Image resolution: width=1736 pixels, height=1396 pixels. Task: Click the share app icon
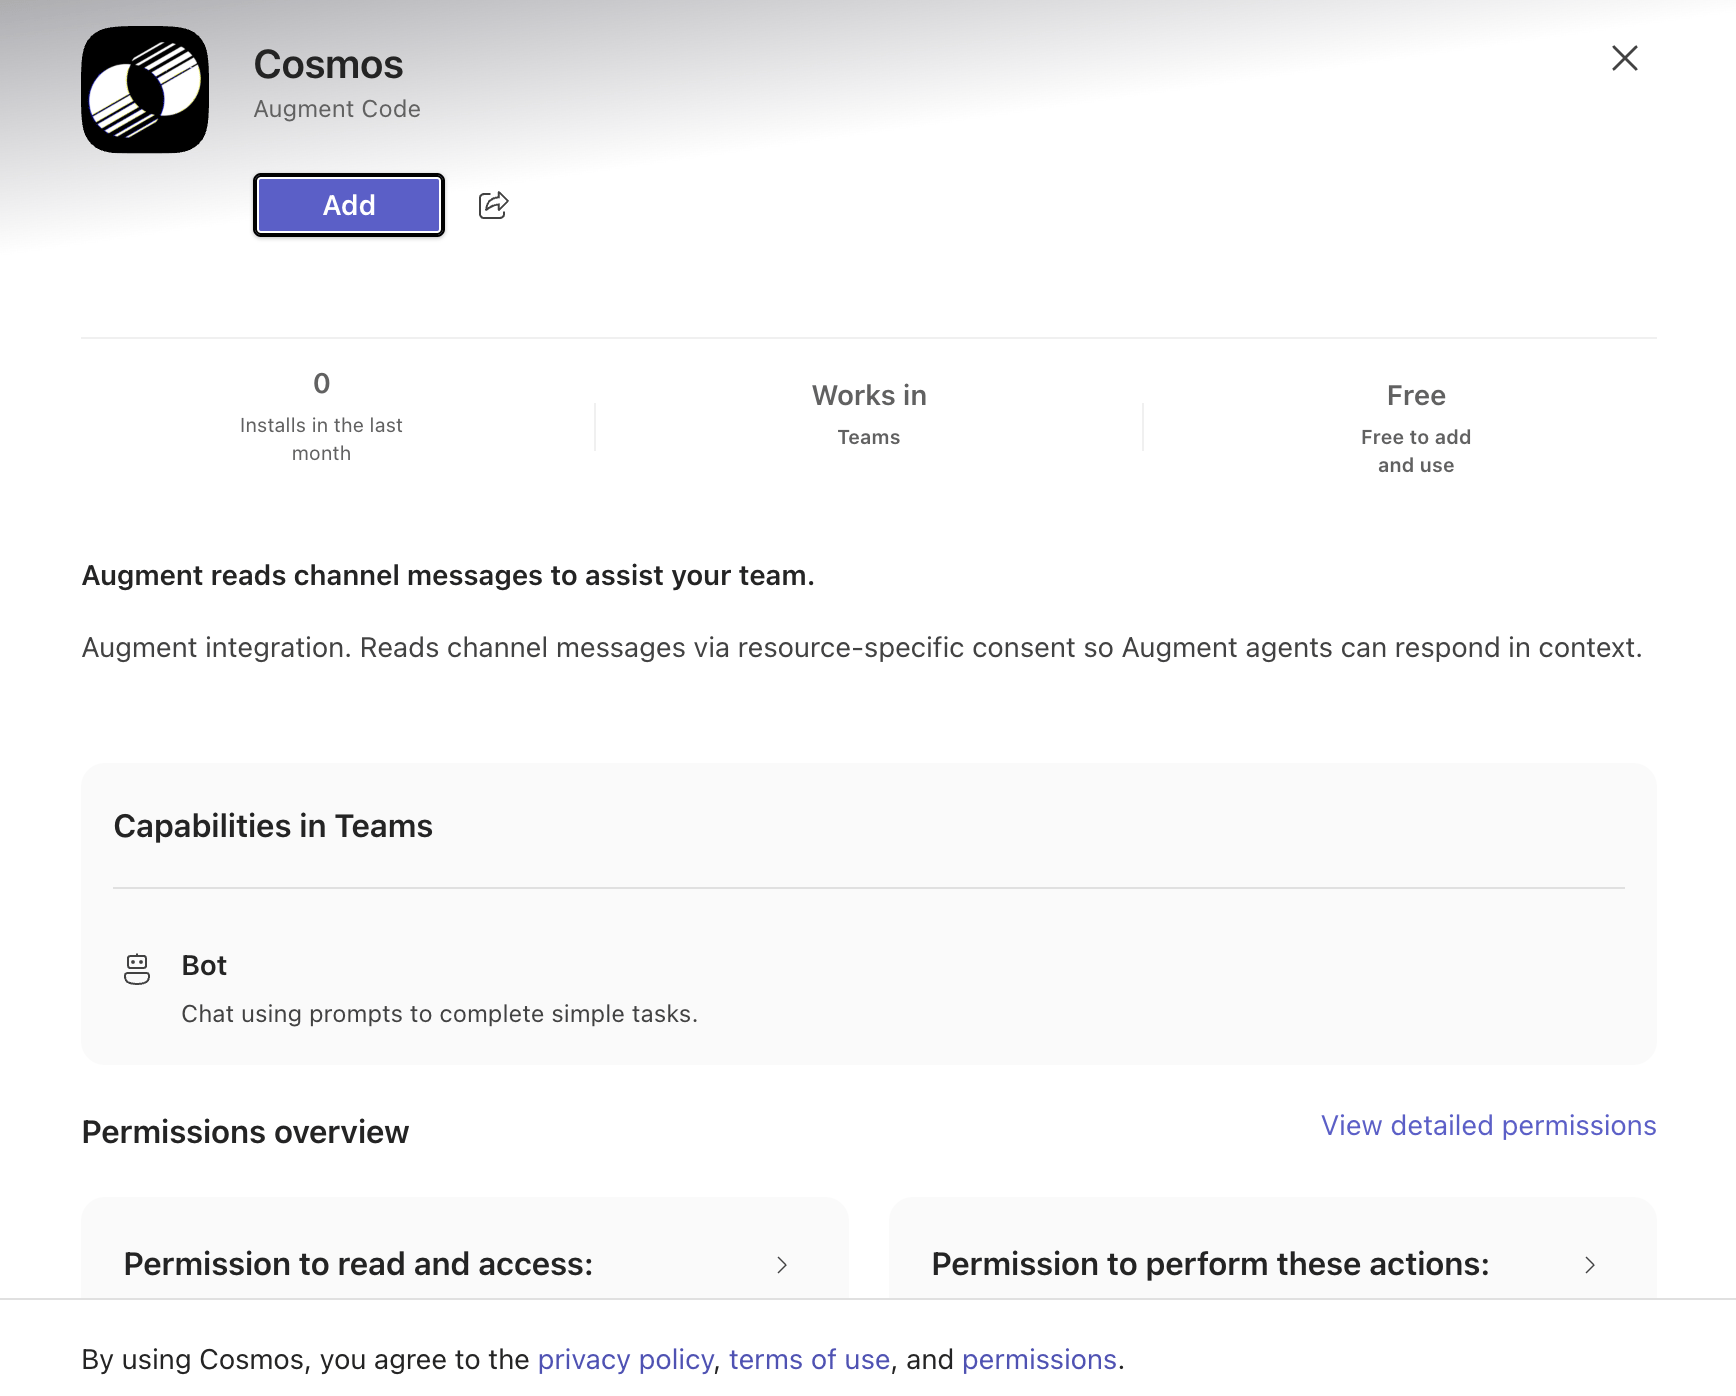(x=493, y=205)
